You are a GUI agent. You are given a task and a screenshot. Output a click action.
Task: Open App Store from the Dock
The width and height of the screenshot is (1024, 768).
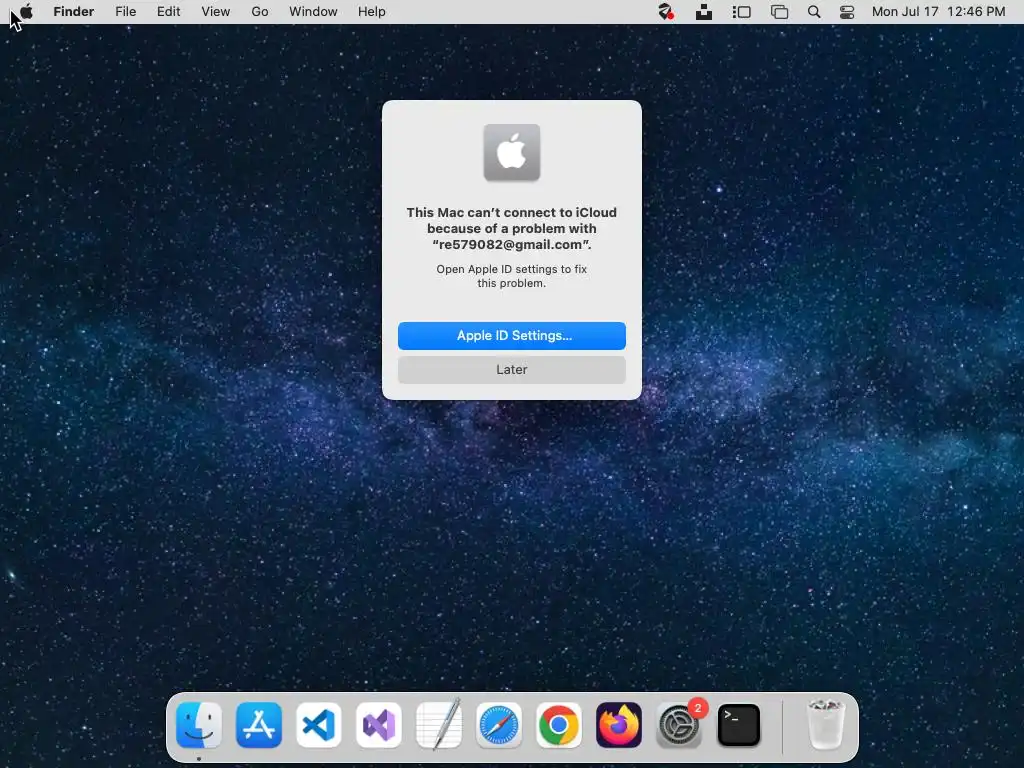pos(259,725)
